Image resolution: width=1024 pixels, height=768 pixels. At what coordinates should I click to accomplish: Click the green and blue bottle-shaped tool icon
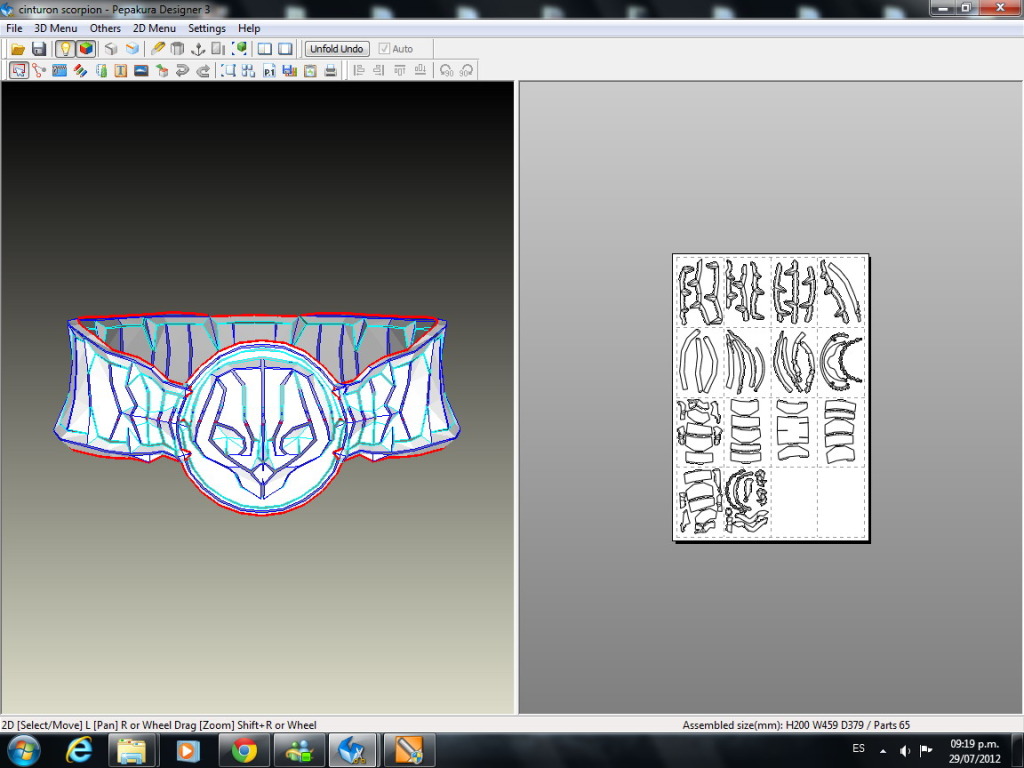(x=101, y=71)
